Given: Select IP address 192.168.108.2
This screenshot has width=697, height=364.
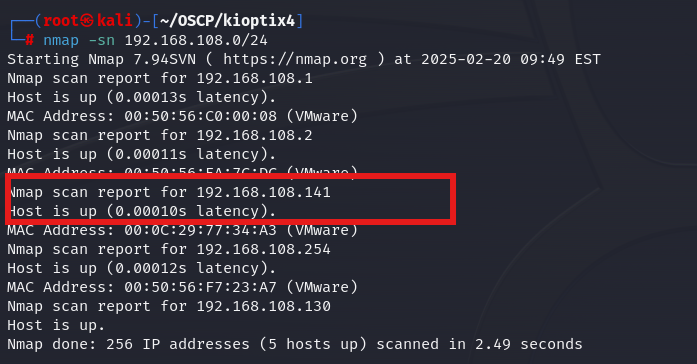Looking at the screenshot, I should click(x=254, y=135).
